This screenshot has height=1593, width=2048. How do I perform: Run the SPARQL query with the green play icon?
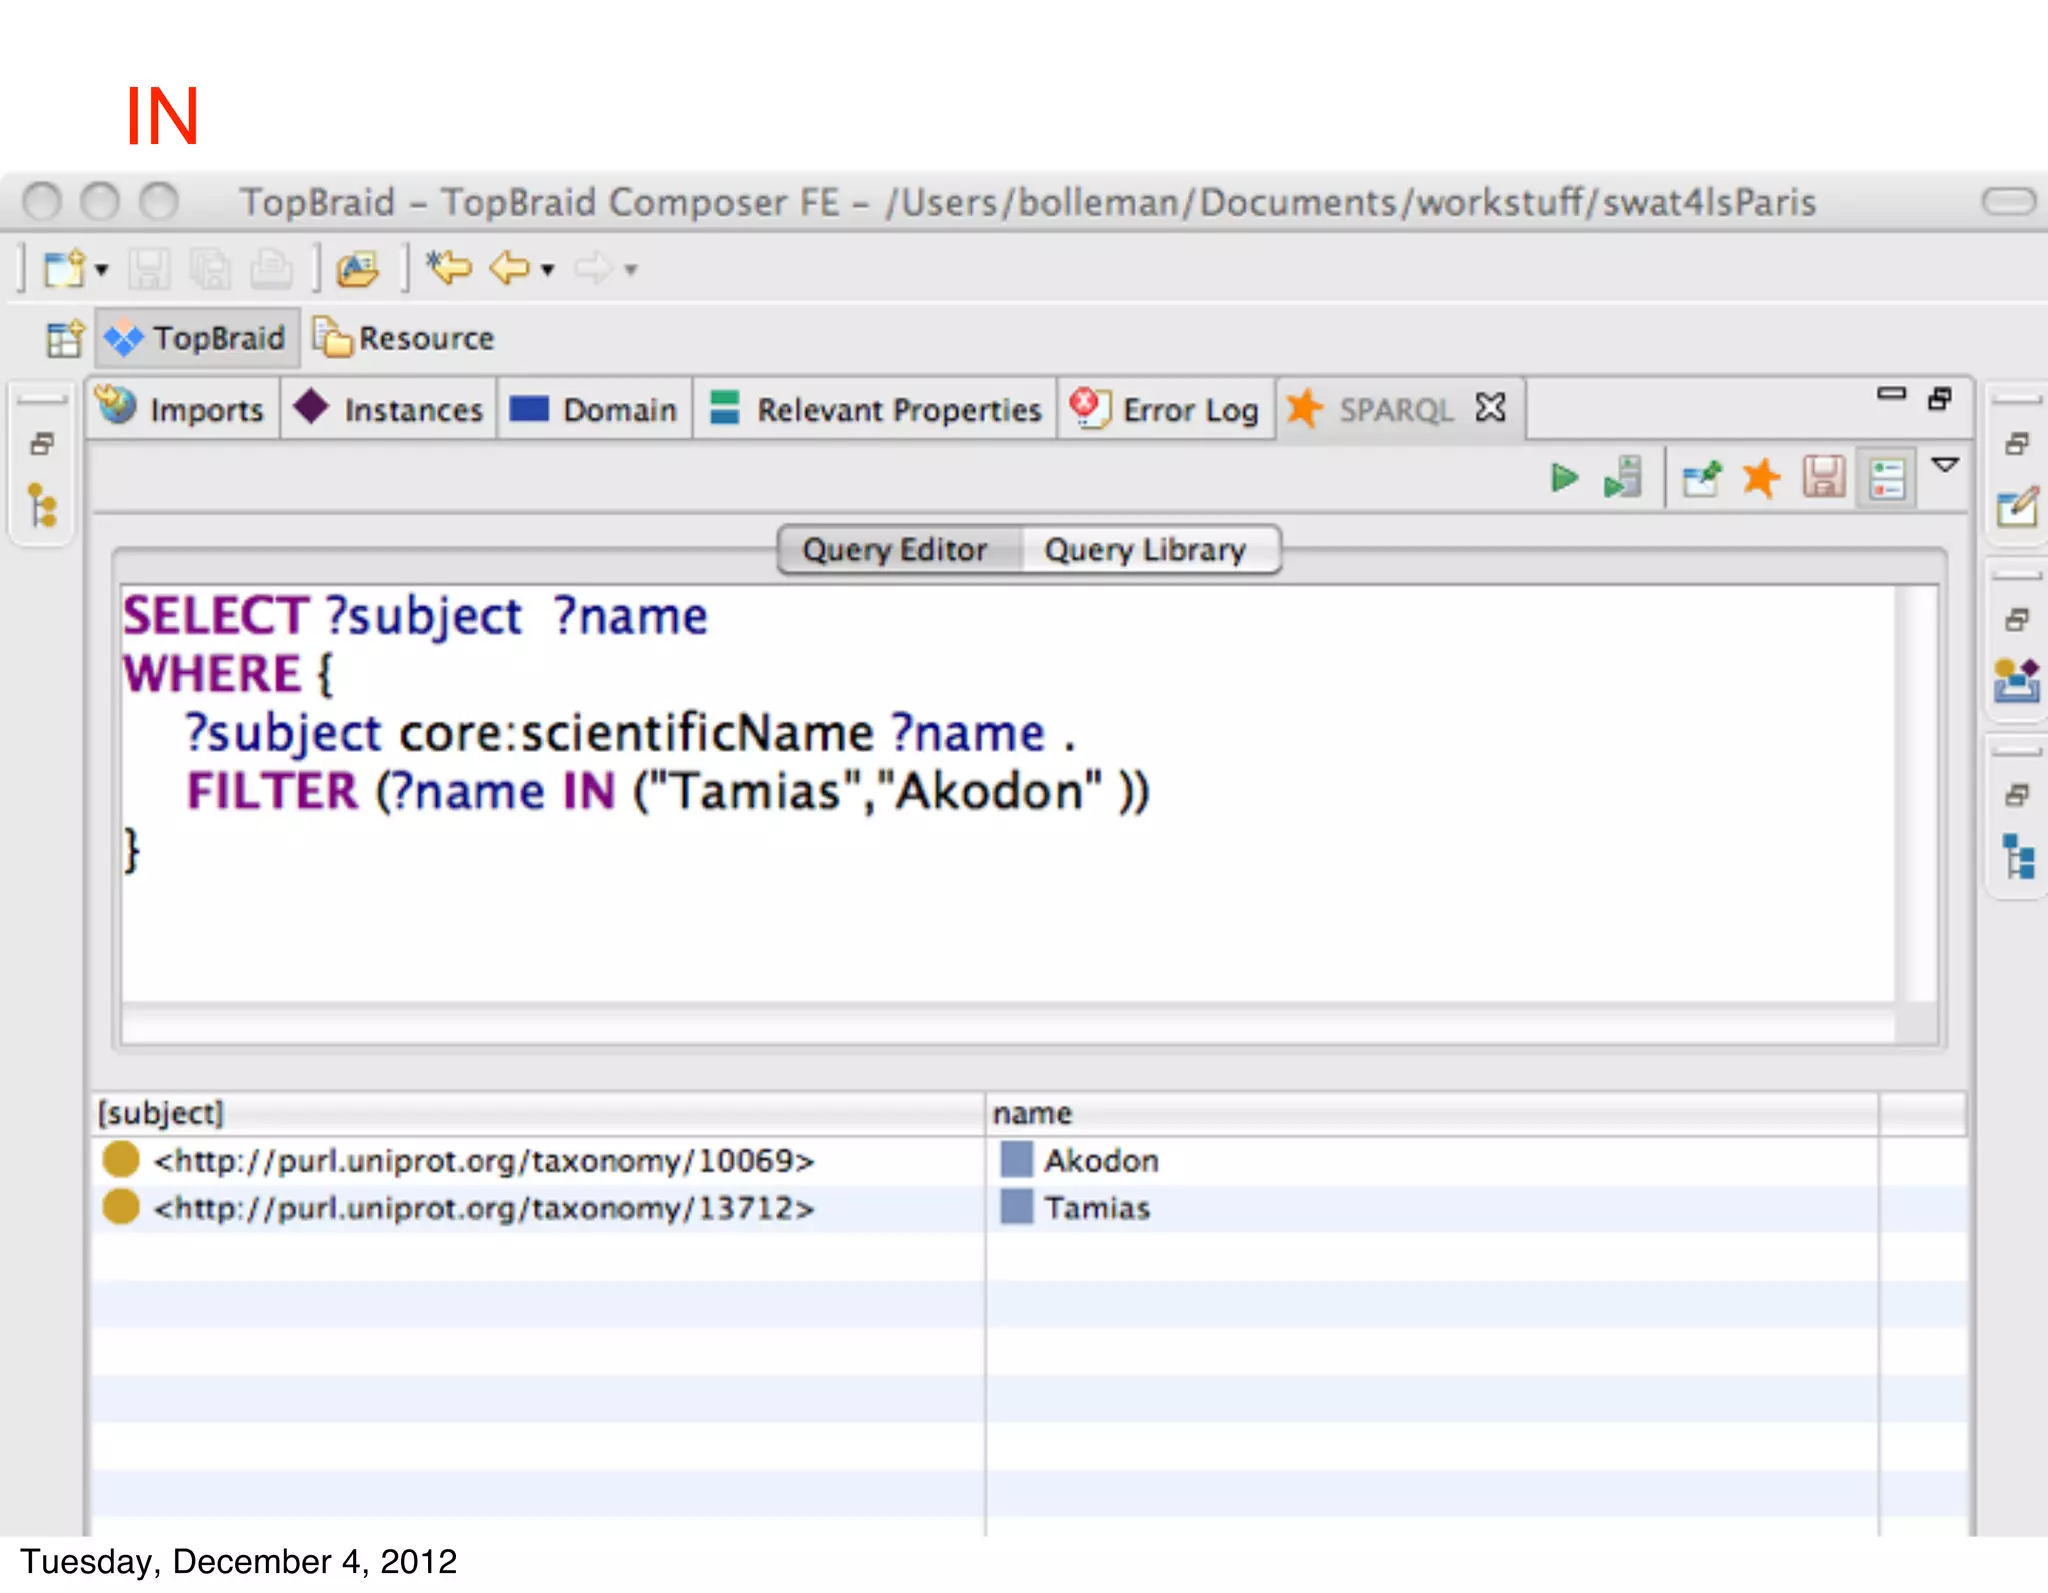click(1563, 478)
